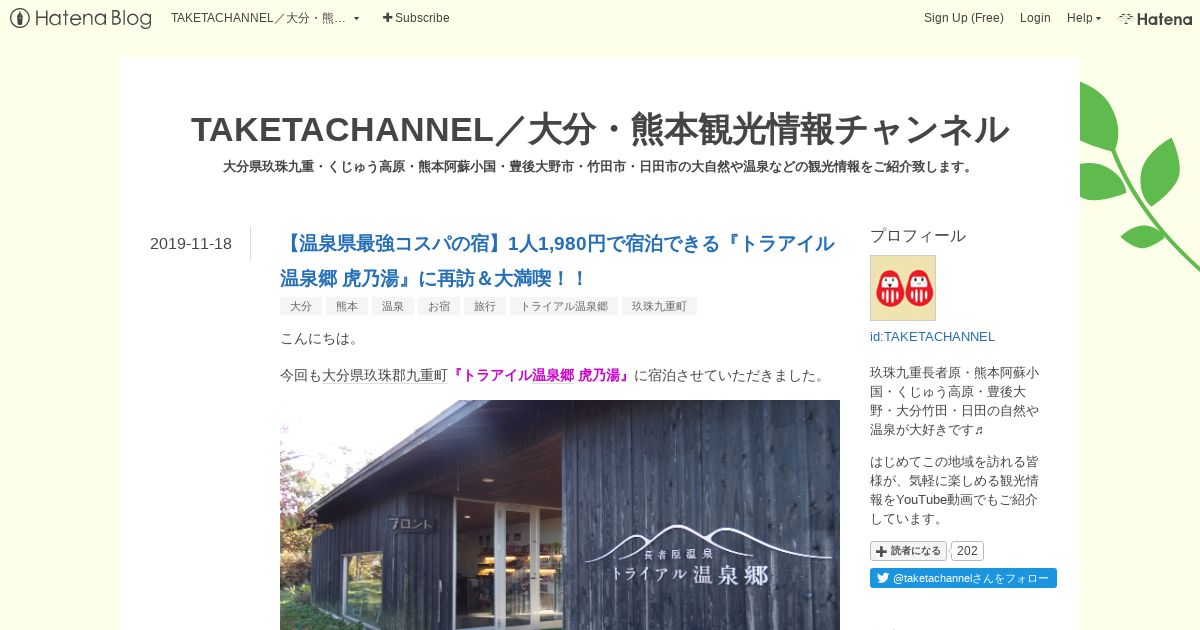Open the Help dropdown menu
This screenshot has width=1200, height=630.
pyautogui.click(x=1084, y=18)
